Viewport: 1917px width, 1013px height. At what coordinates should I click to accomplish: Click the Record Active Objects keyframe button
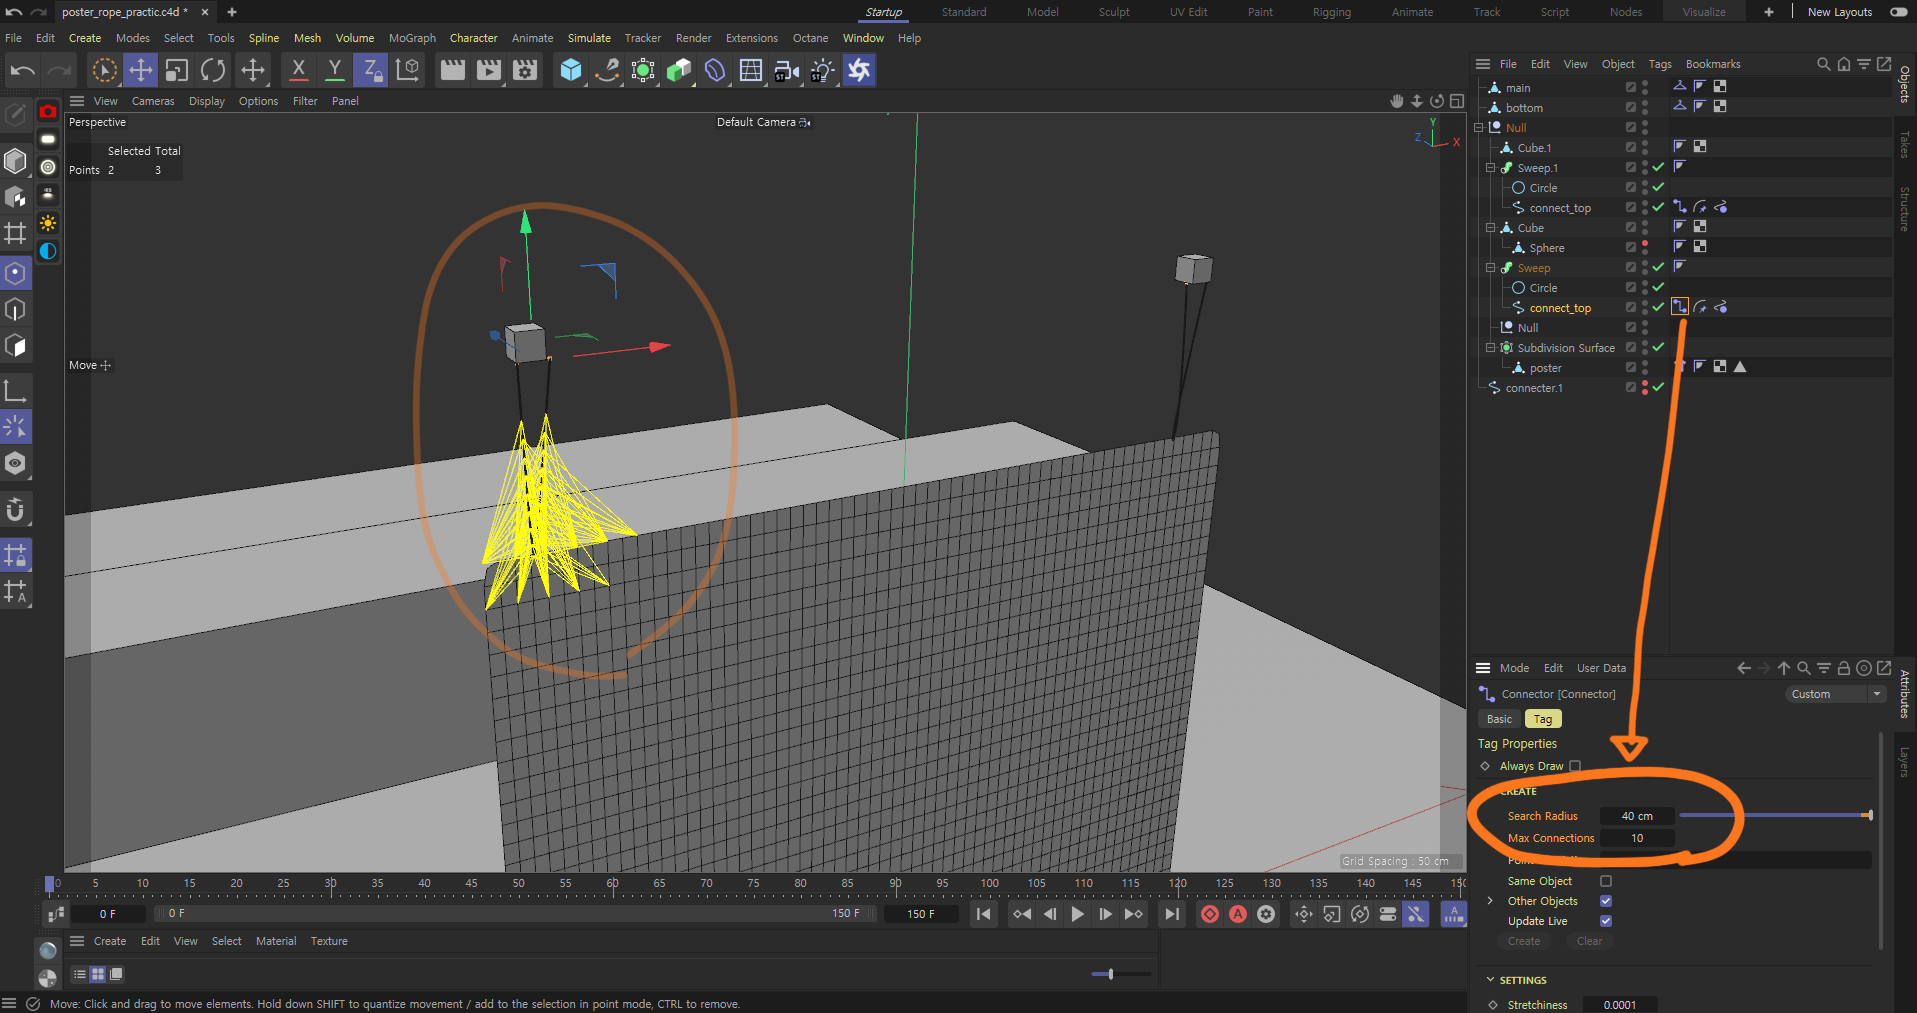(x=1210, y=914)
